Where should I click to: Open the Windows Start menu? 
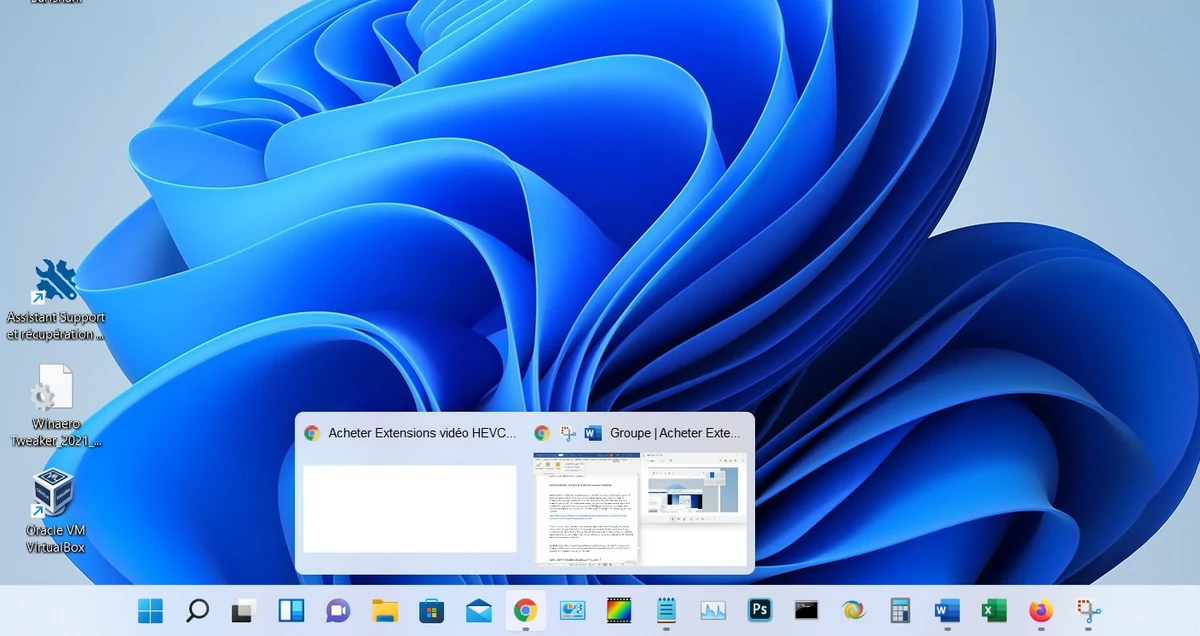(x=151, y=610)
